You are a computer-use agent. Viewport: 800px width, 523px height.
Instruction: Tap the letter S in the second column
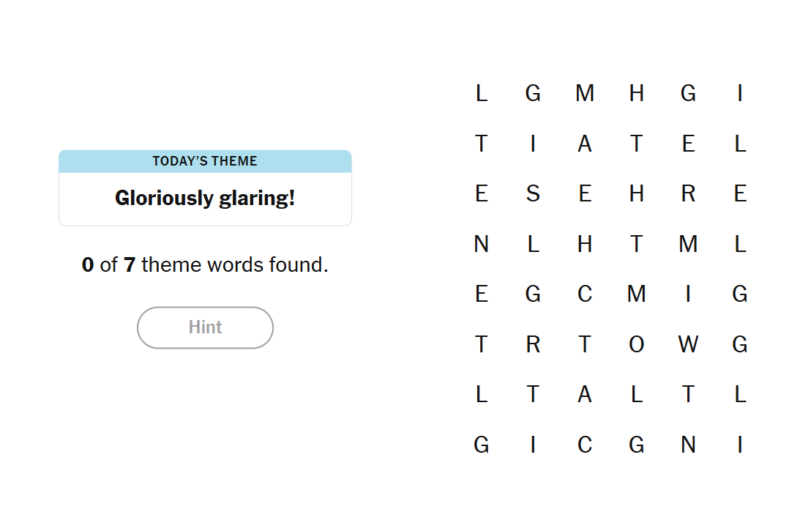point(533,194)
